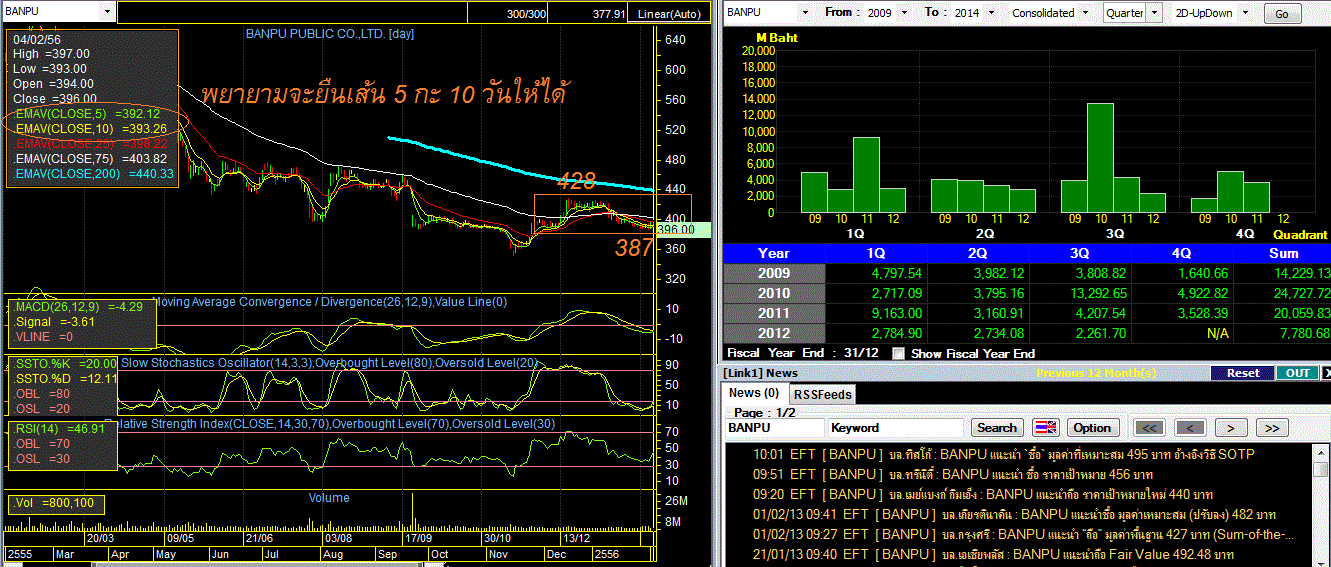Click the news list scroll-up arrow

[1323, 451]
